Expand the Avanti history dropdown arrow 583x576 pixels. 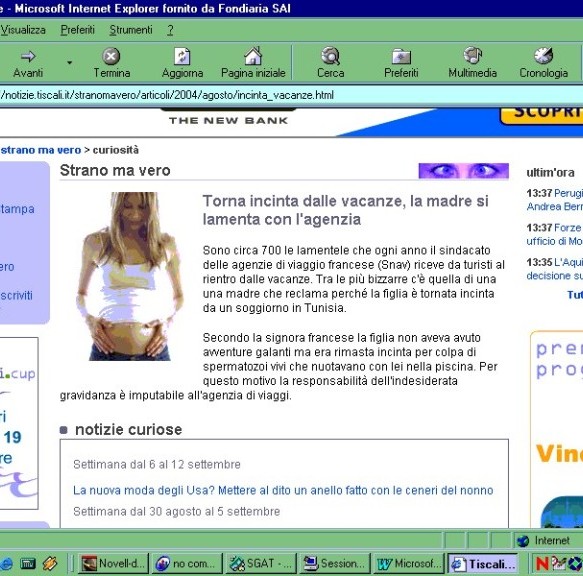70,62
